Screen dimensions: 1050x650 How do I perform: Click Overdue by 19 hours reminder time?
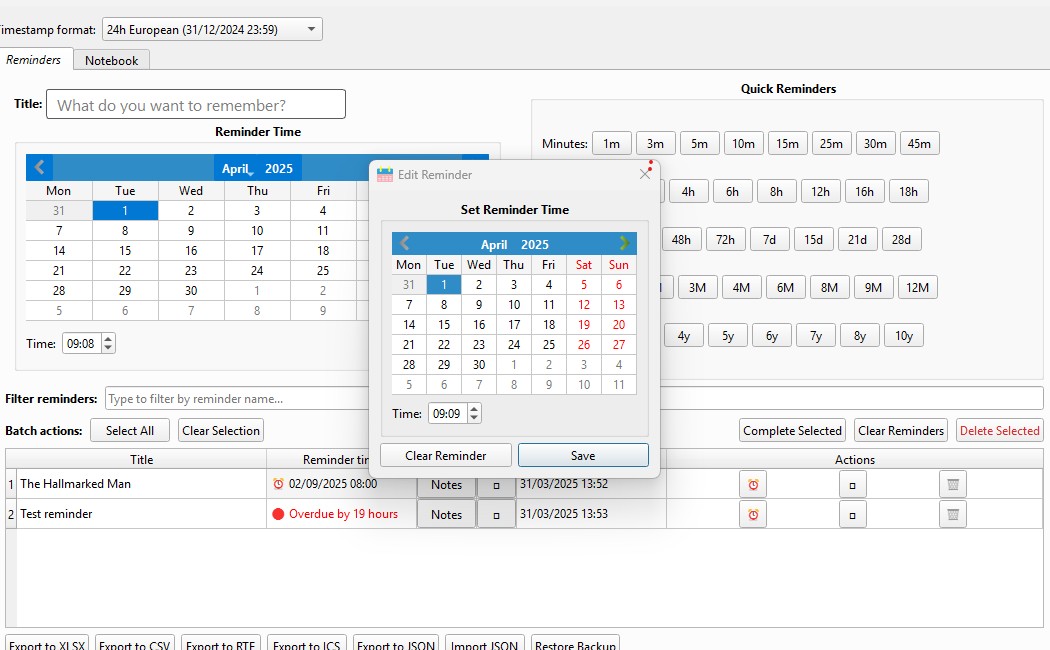(343, 513)
